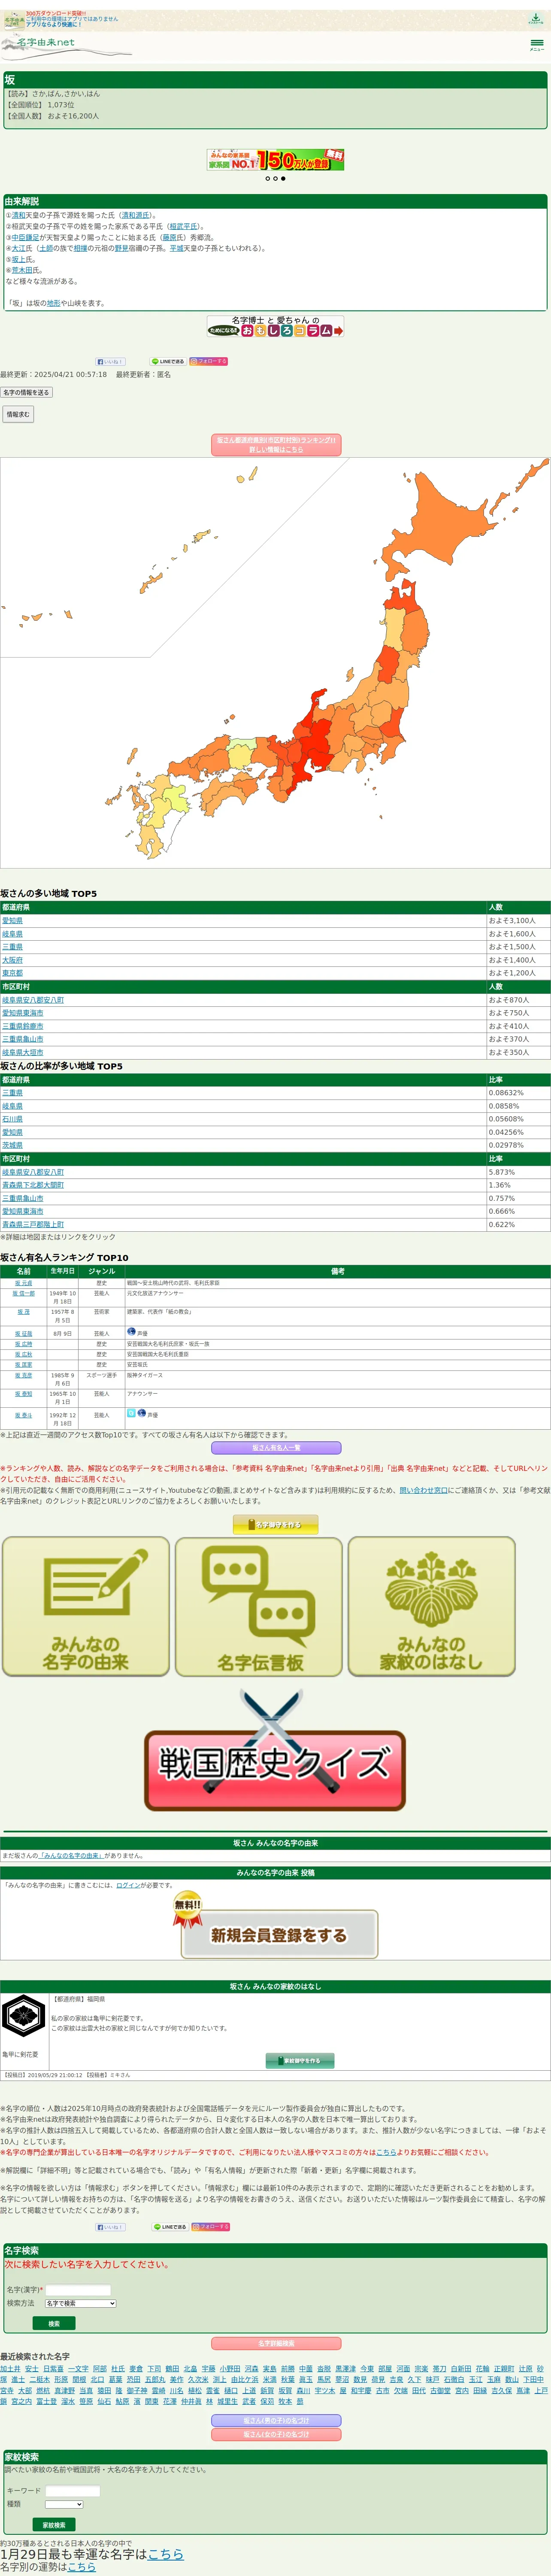
Task: Follow こちら link for 名字別の運勢
Action: (82, 2567)
